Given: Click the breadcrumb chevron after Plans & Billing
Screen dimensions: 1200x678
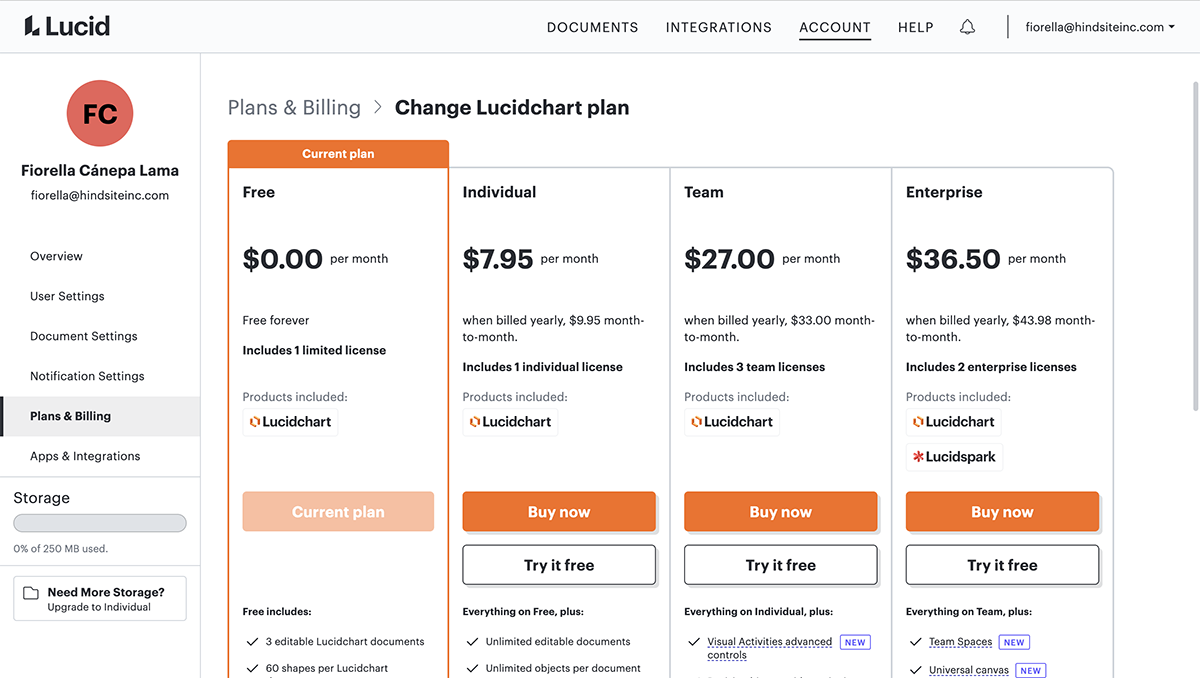Looking at the screenshot, I should pos(378,108).
